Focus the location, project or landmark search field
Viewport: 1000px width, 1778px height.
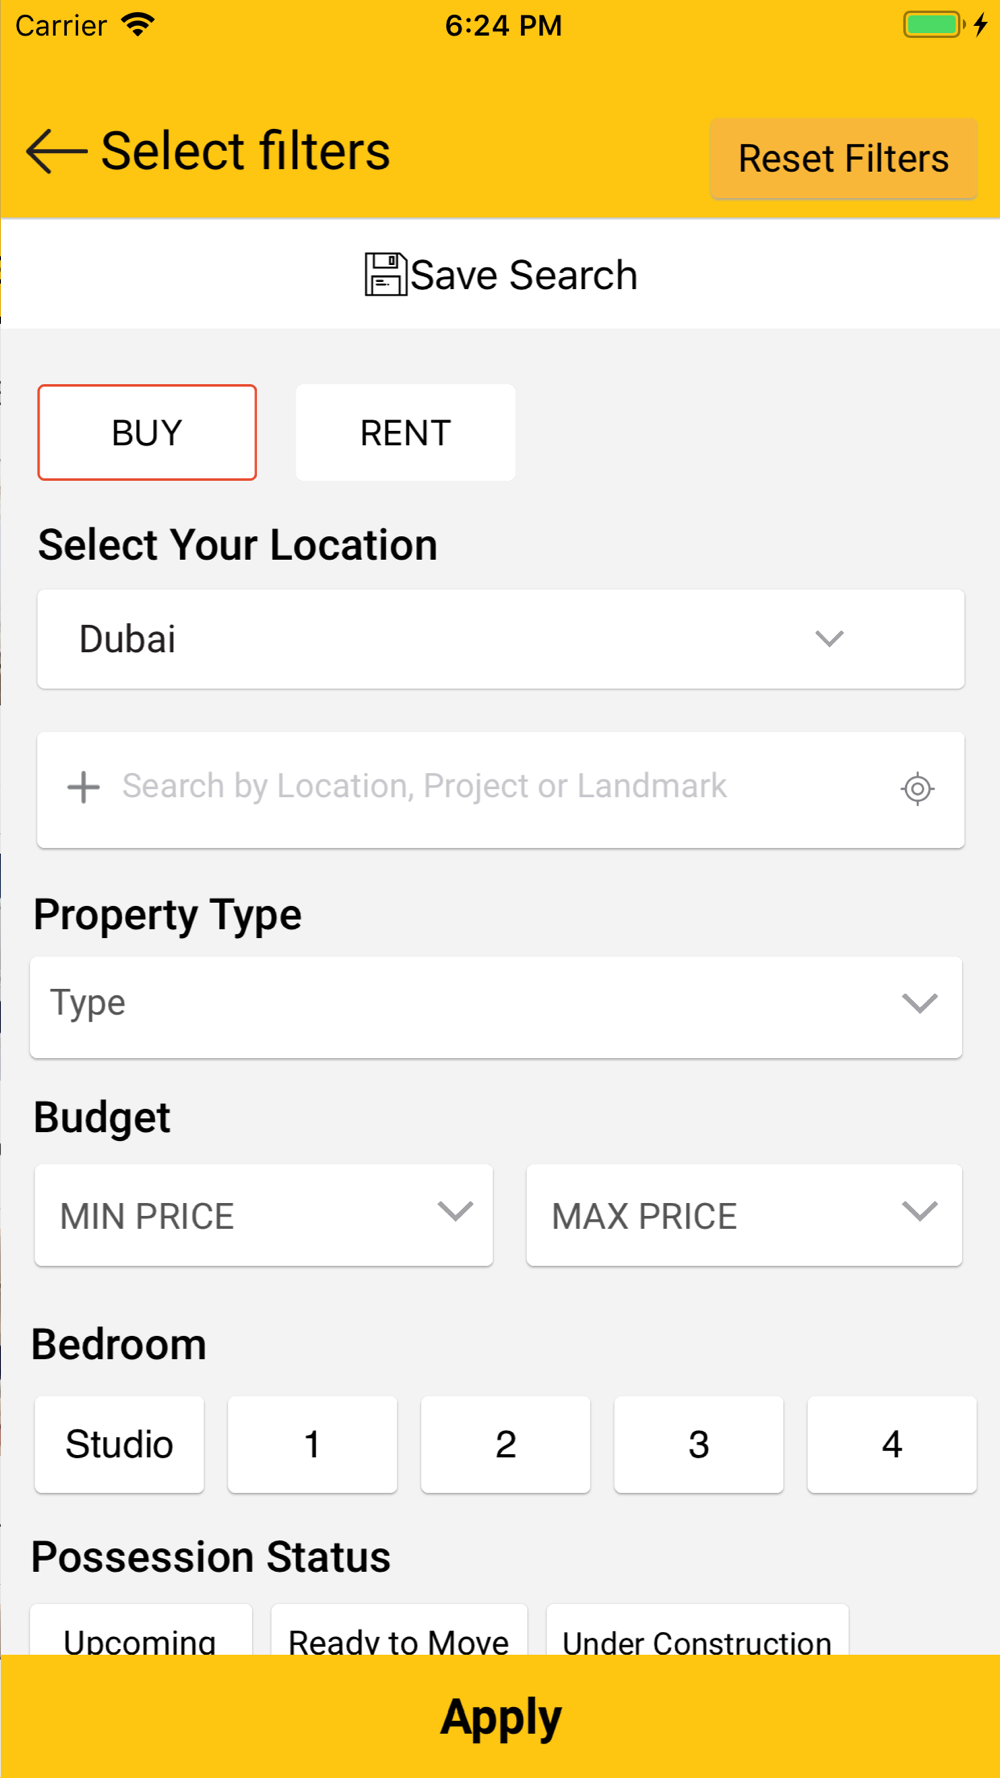(480, 787)
